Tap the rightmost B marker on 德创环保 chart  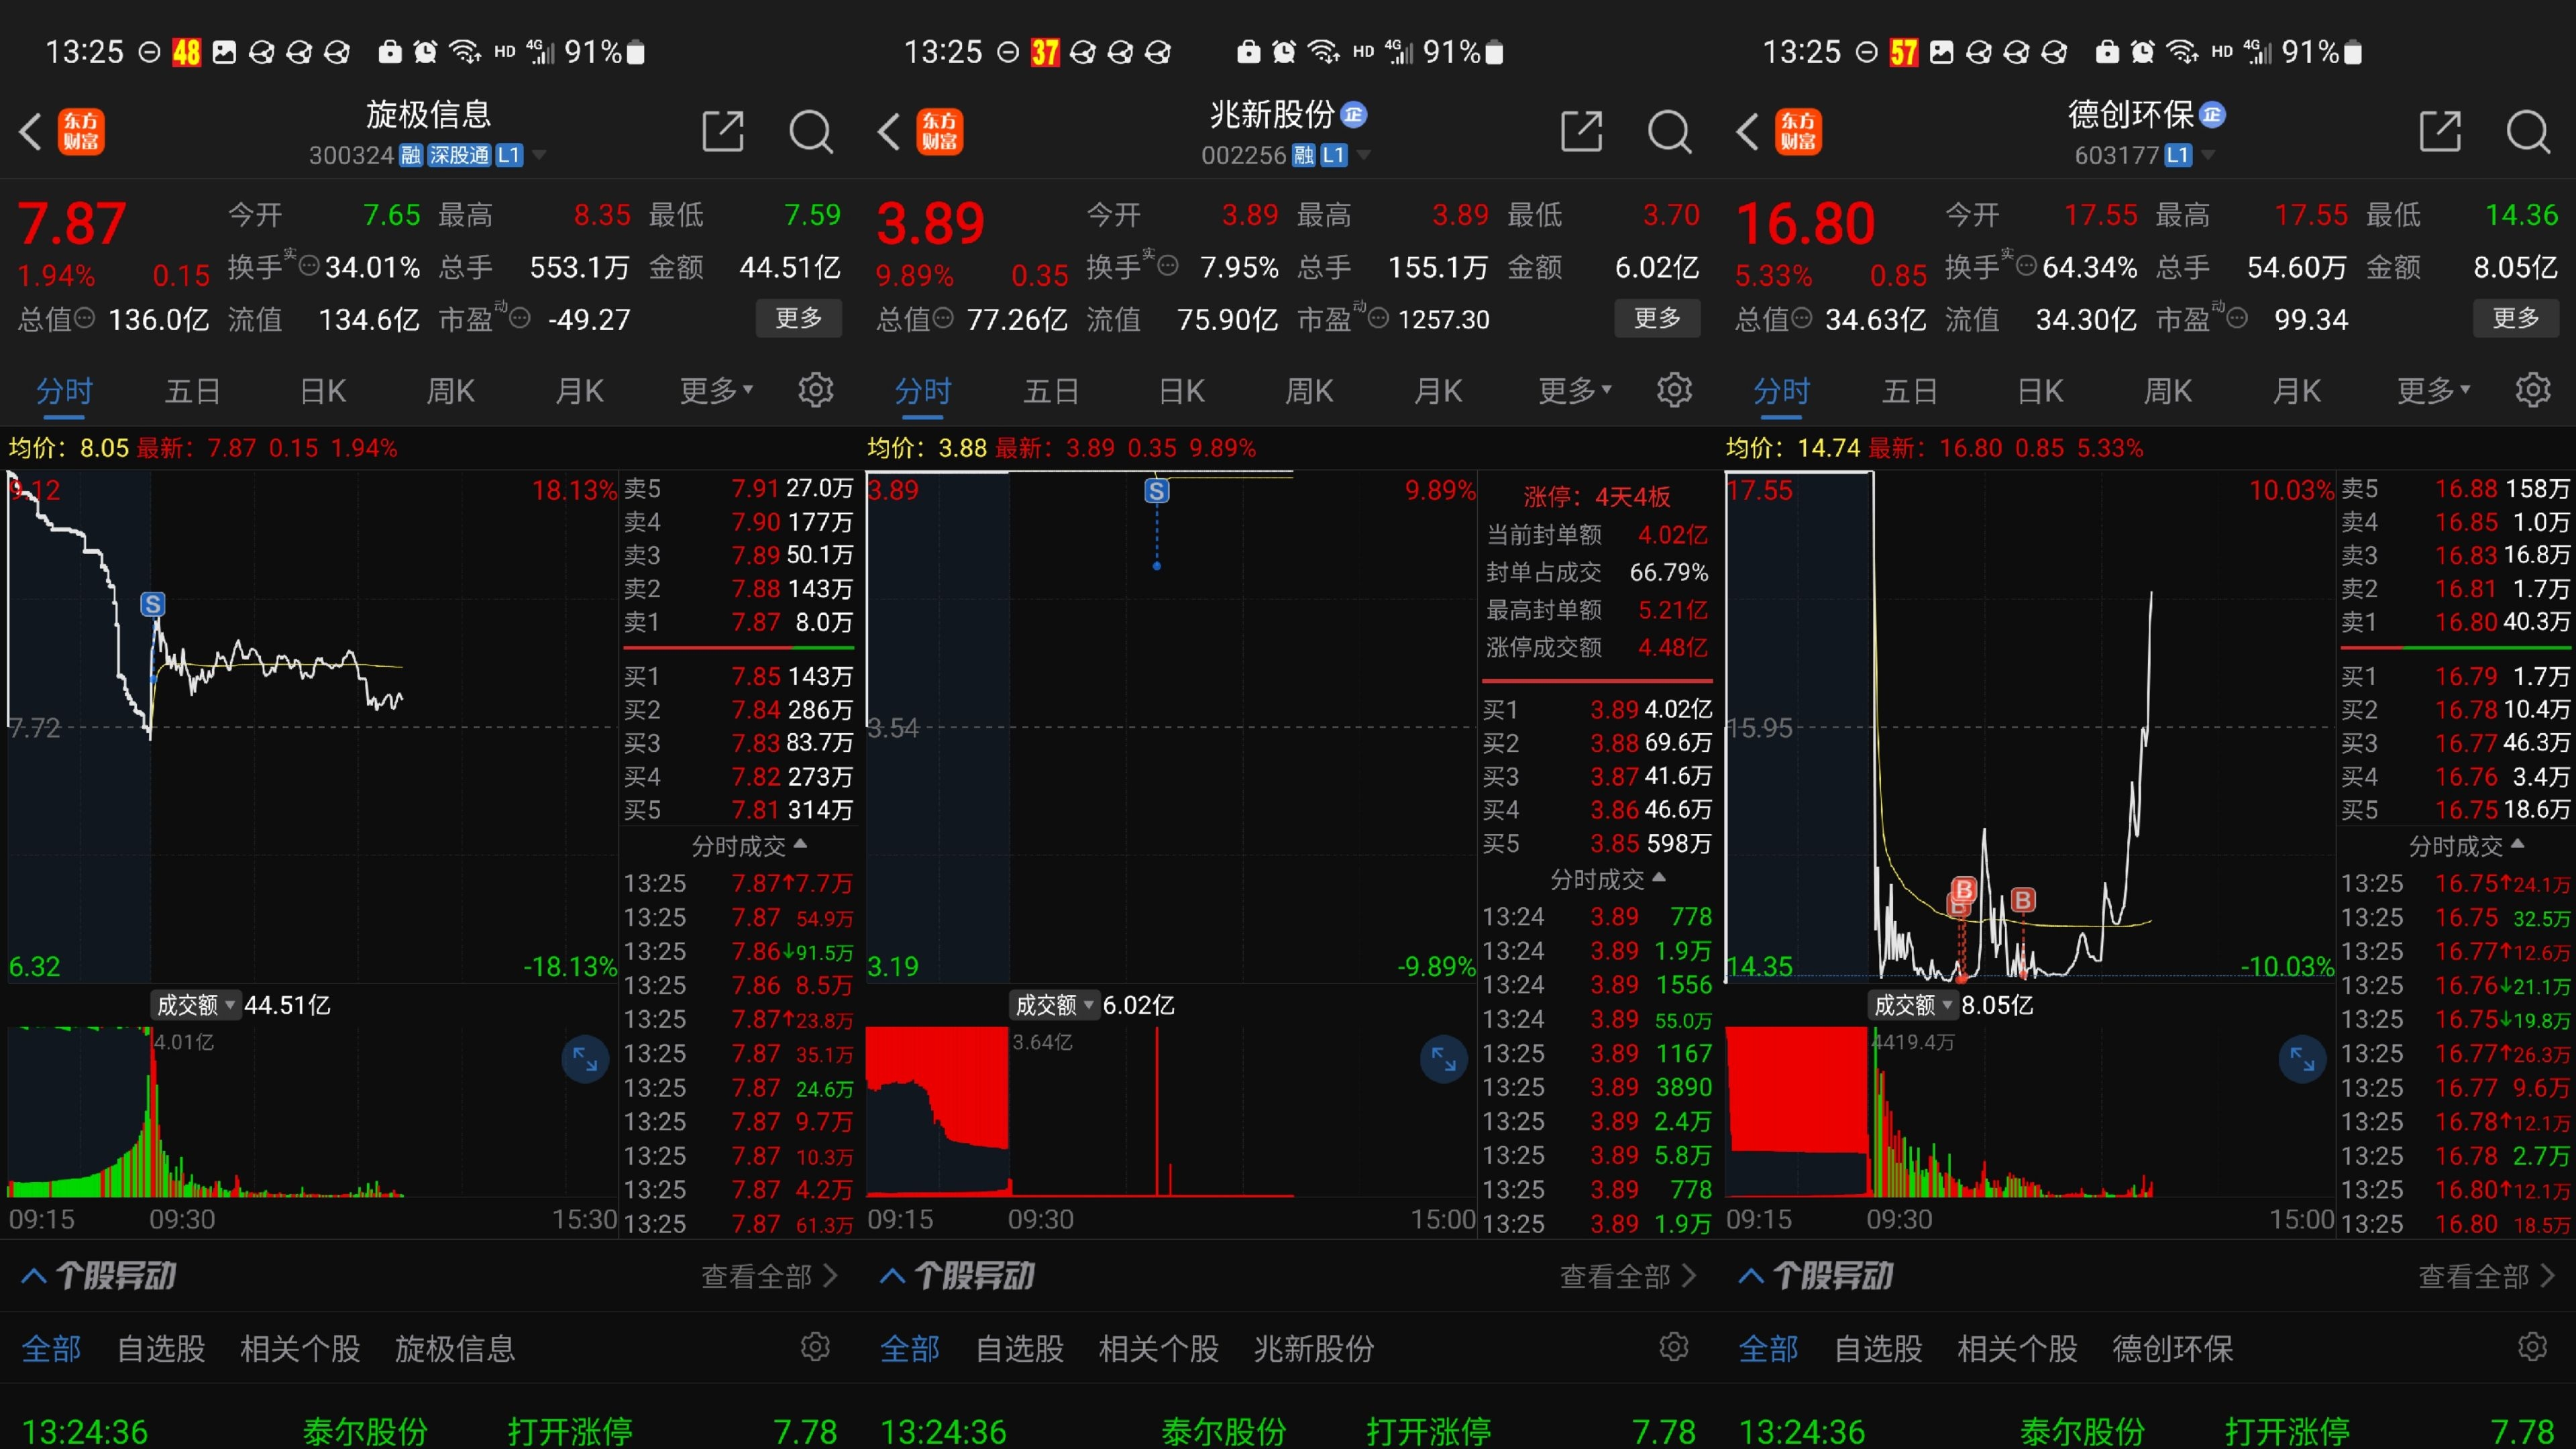pos(2023,900)
